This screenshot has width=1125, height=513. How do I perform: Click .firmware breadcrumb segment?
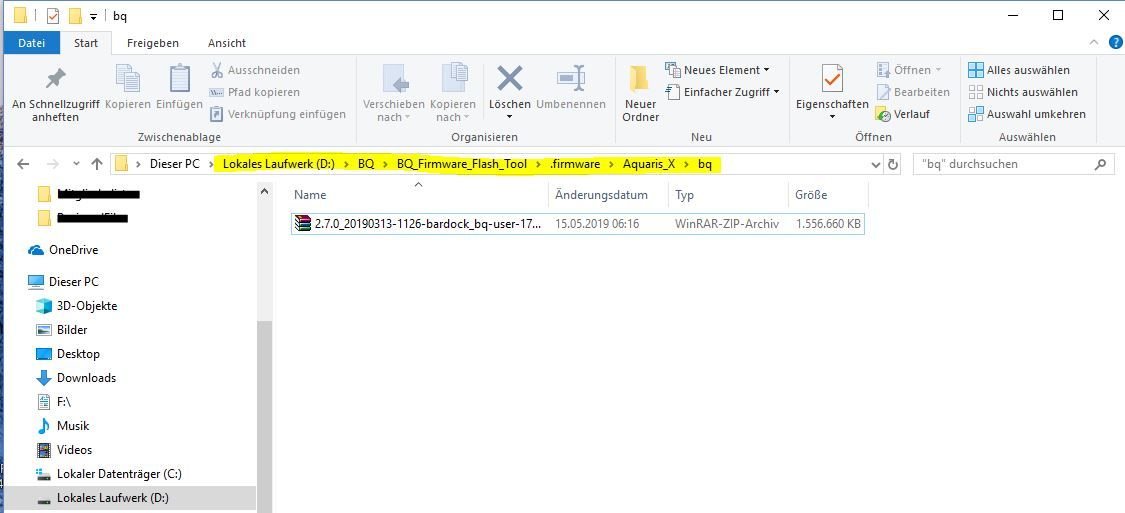[575, 164]
